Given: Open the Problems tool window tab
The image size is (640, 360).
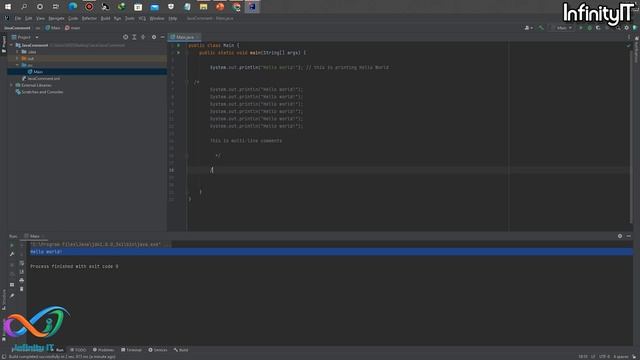Looking at the screenshot, I should click(104, 350).
